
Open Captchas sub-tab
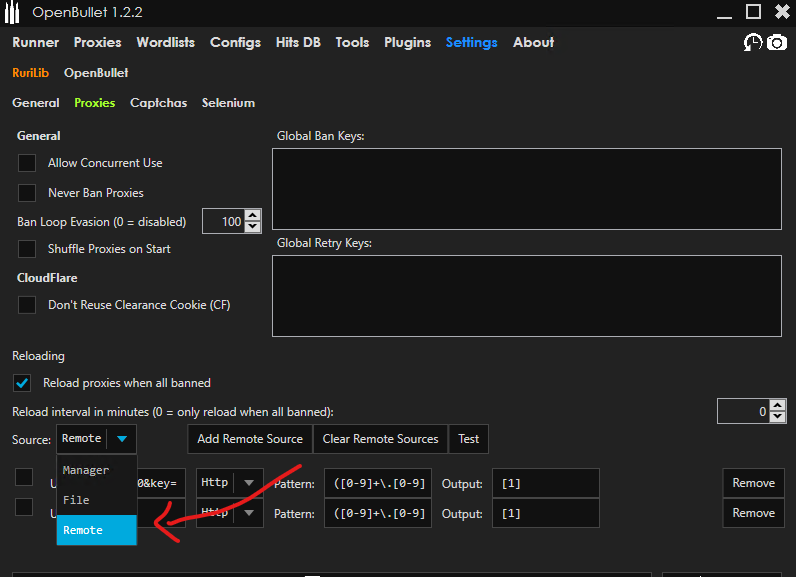[x=158, y=103]
